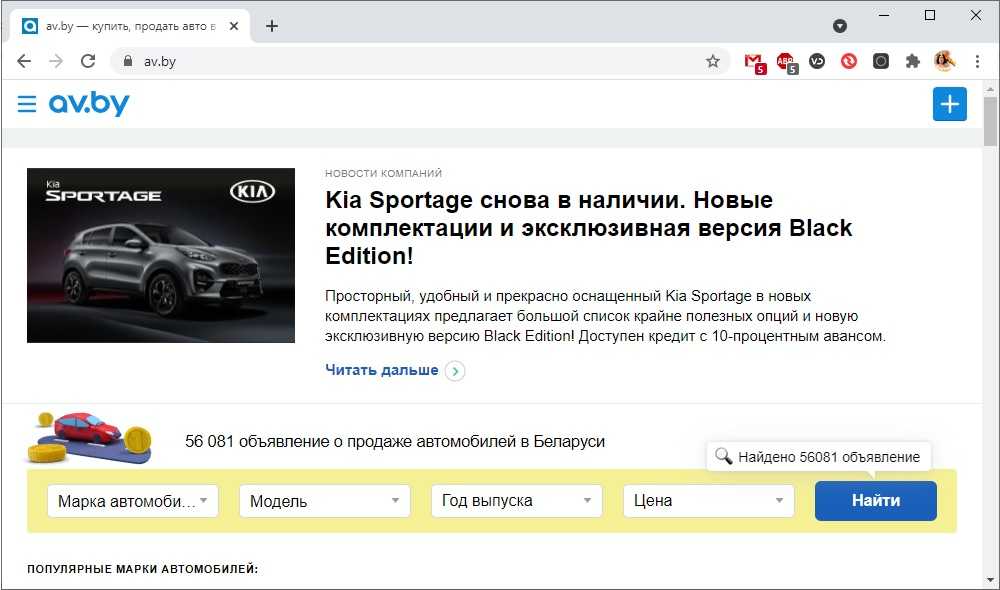1000x590 pixels.
Task: Reload the page
Action: pos(88,61)
